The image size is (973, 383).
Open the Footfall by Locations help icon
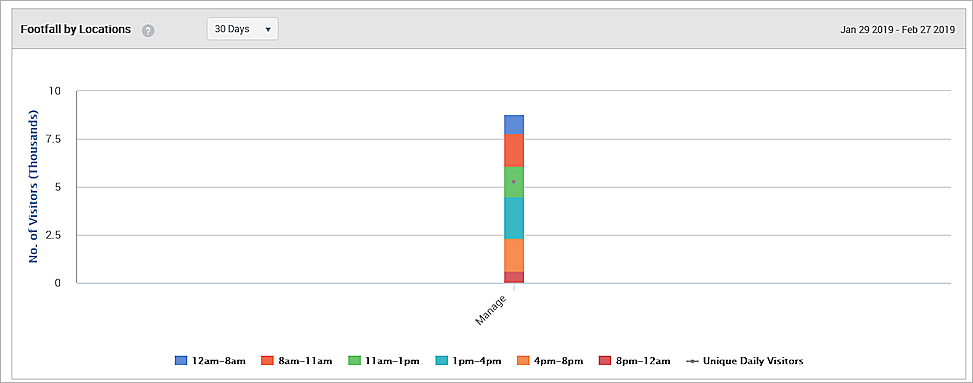click(x=148, y=30)
